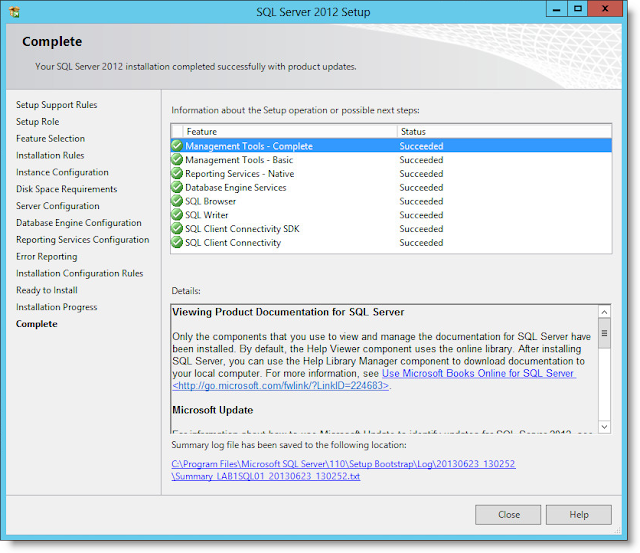640x553 pixels.
Task: Click the Ready to Install step
Action: [47, 290]
